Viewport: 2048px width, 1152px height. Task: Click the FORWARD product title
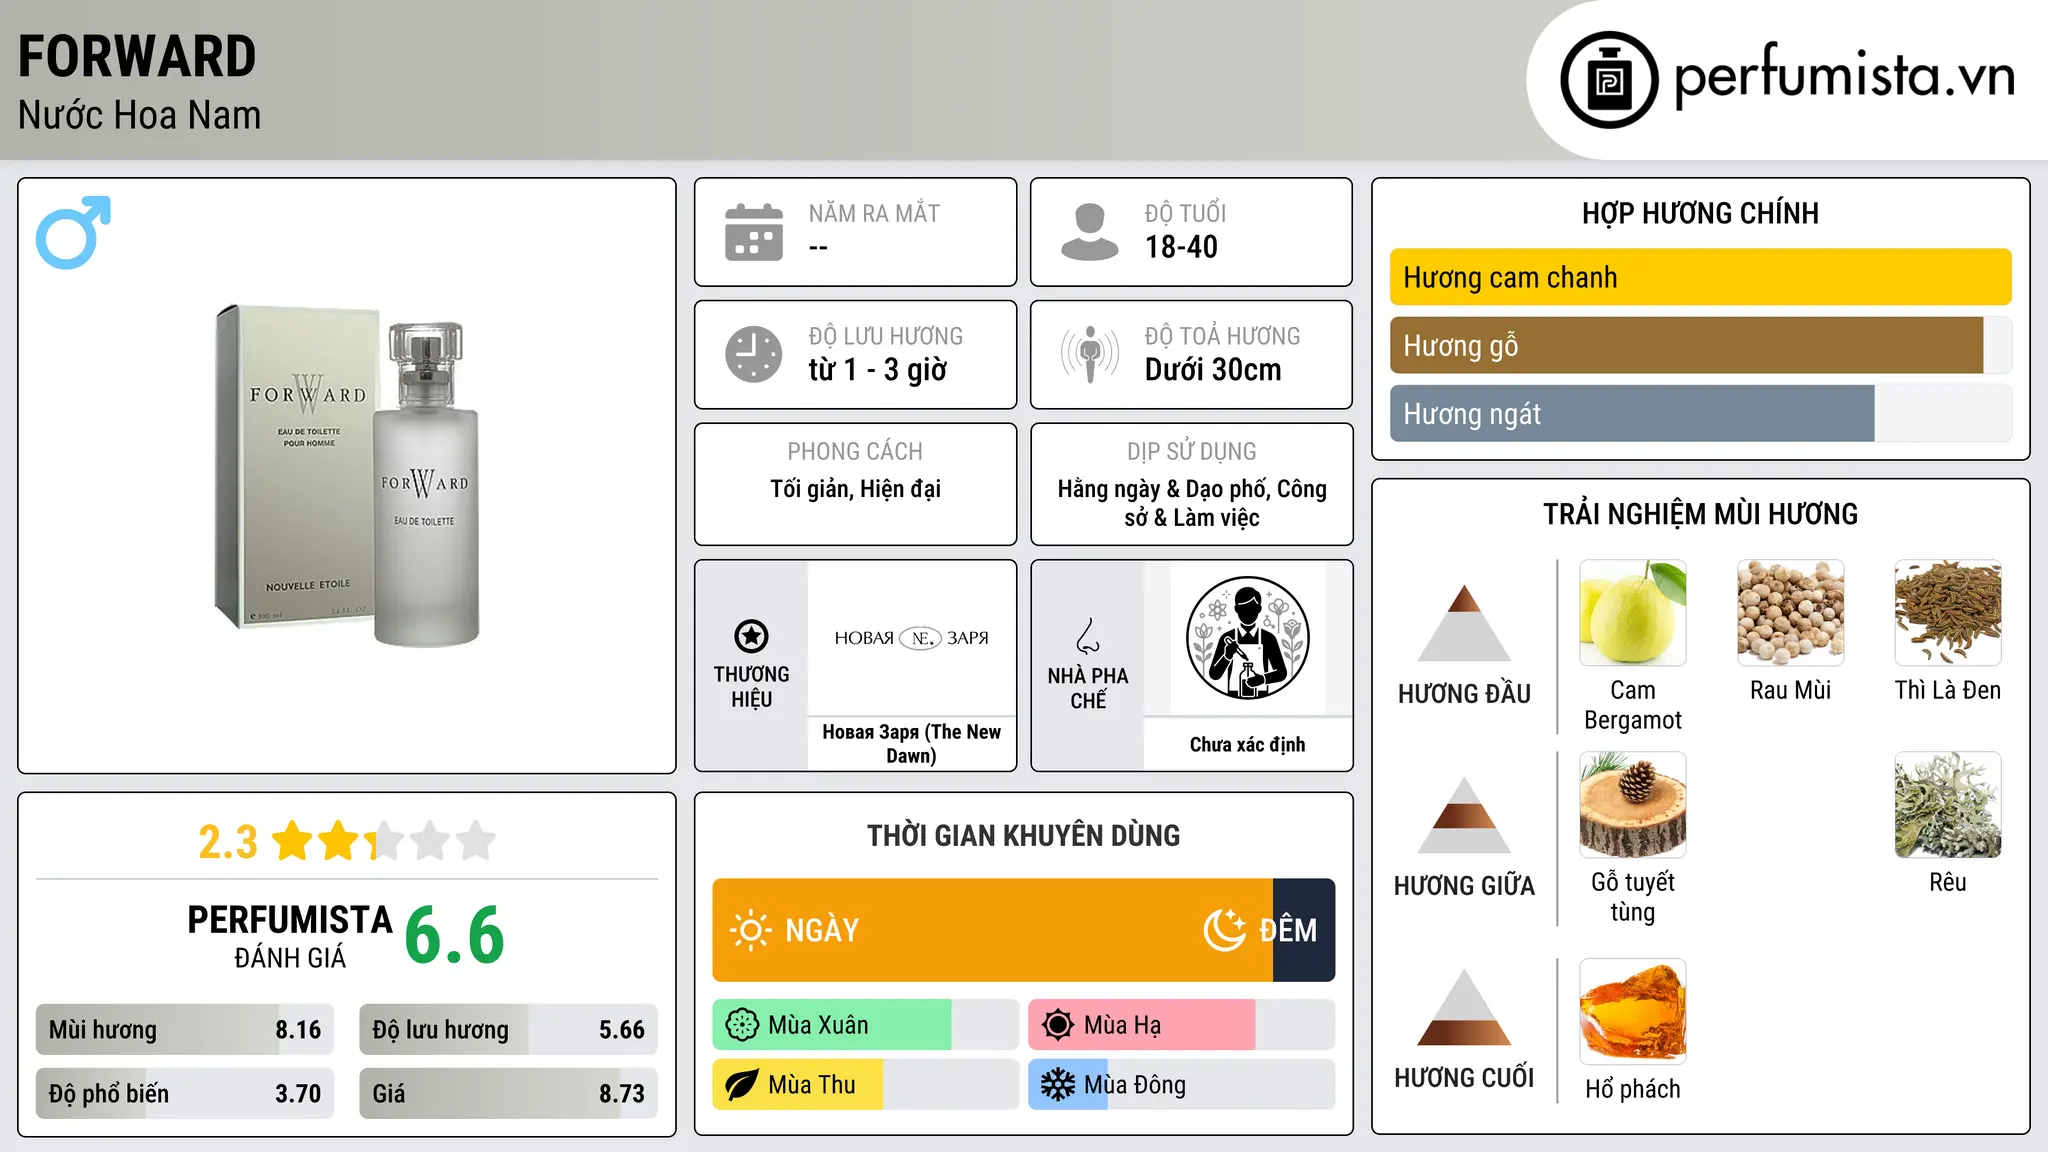[x=137, y=57]
